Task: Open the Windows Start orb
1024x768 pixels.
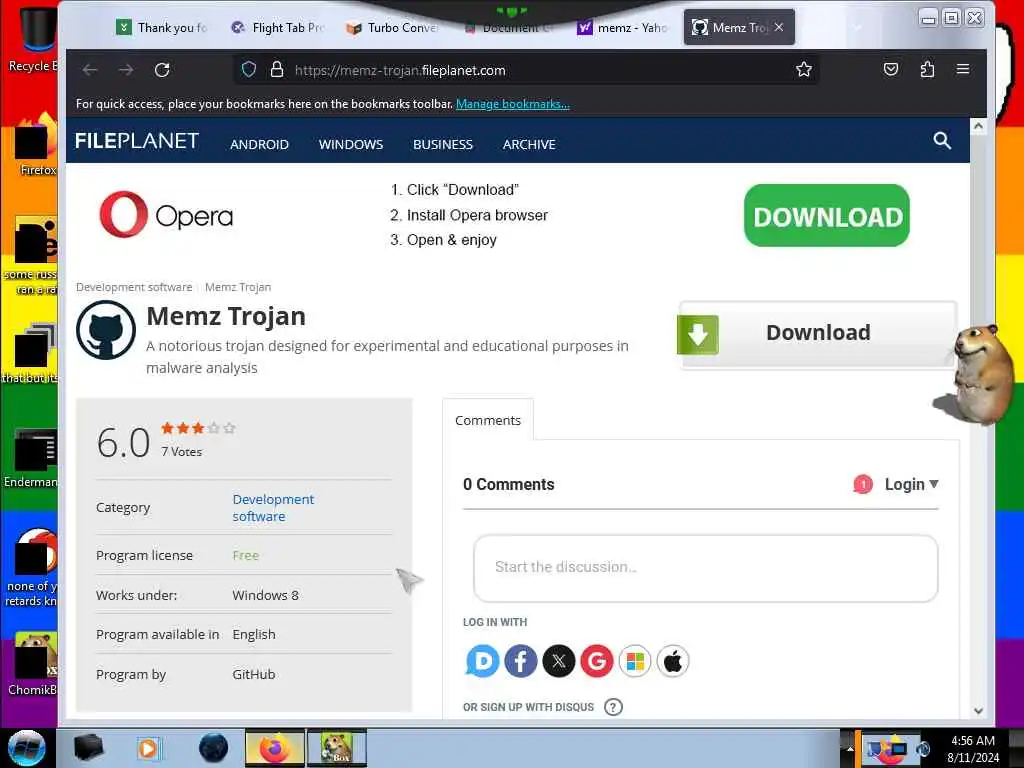Action: click(x=27, y=748)
